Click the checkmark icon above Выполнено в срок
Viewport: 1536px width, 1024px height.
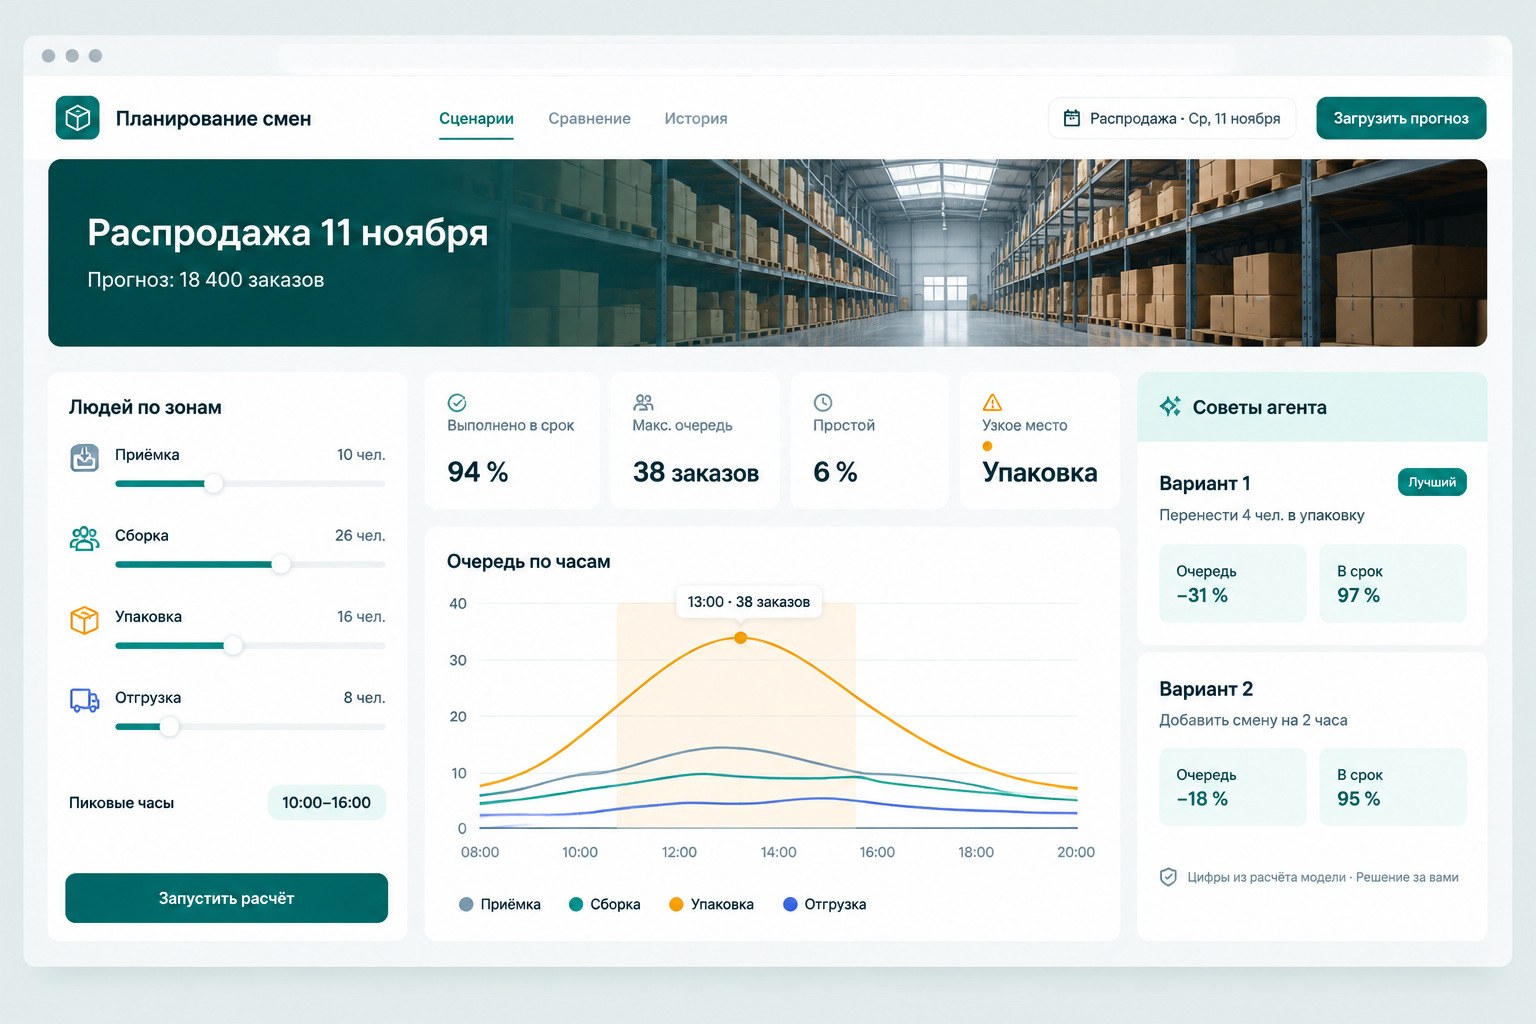click(x=457, y=402)
